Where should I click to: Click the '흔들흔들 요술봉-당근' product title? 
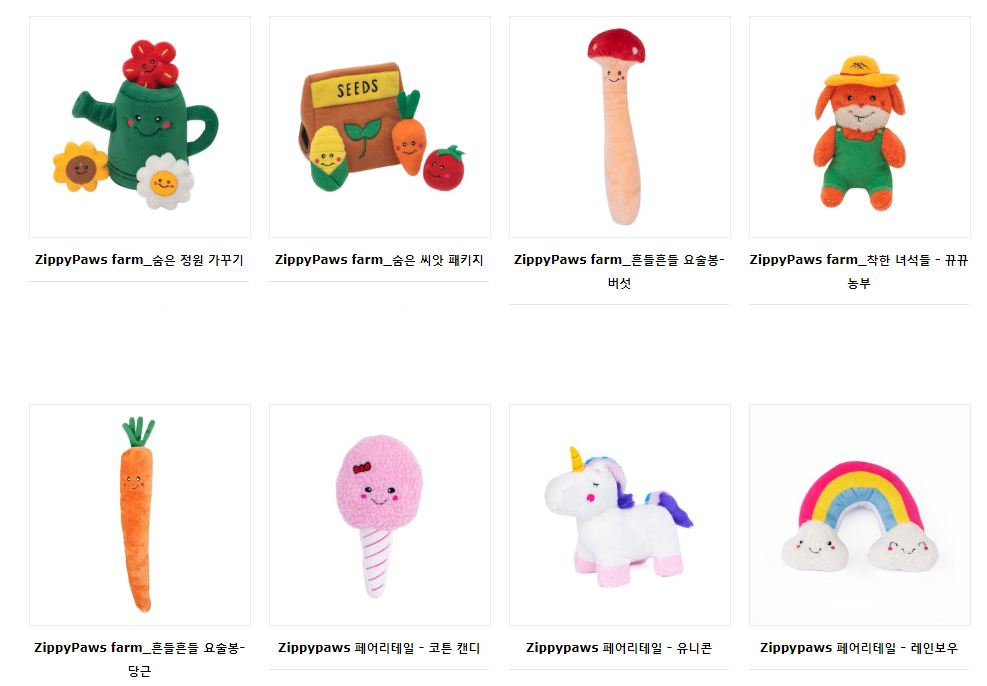(x=139, y=659)
